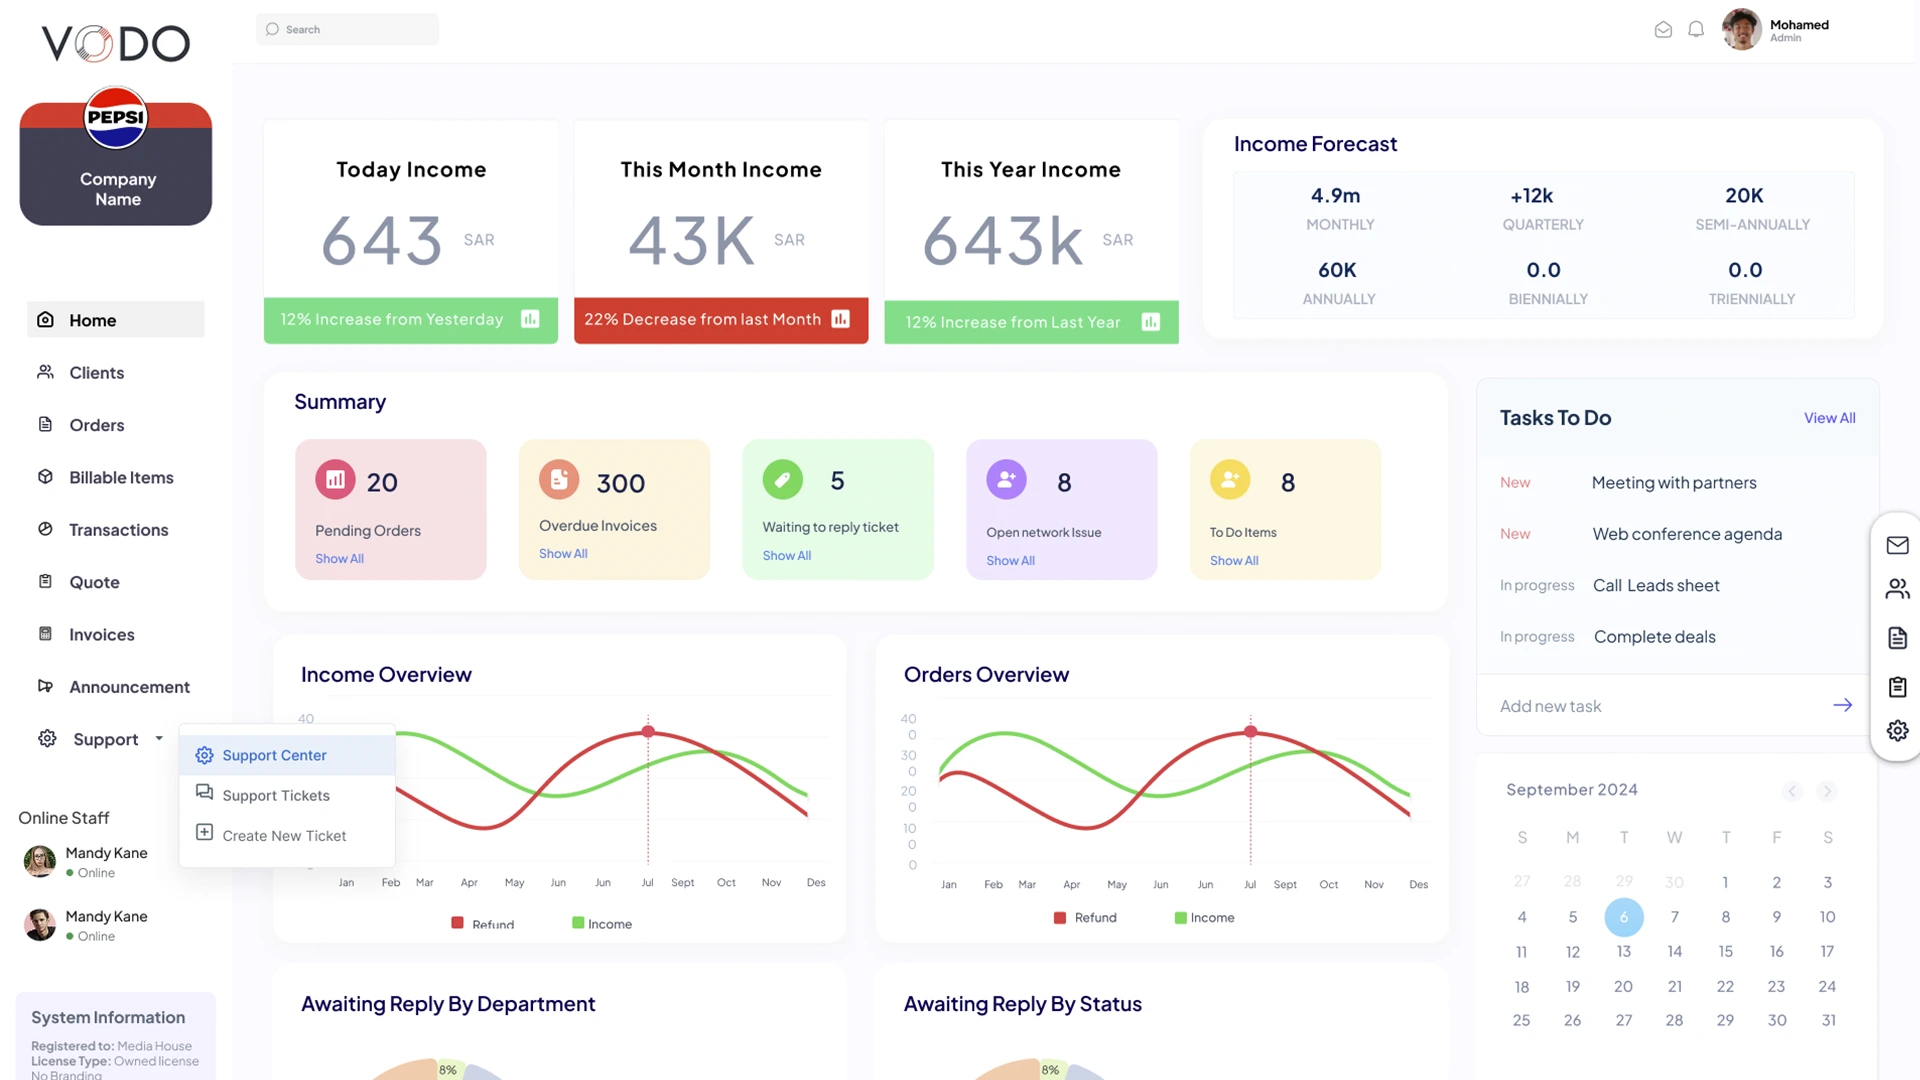Click chart icon on This Year Income banner
Image resolution: width=1920 pixels, height=1080 pixels.
tap(1151, 322)
